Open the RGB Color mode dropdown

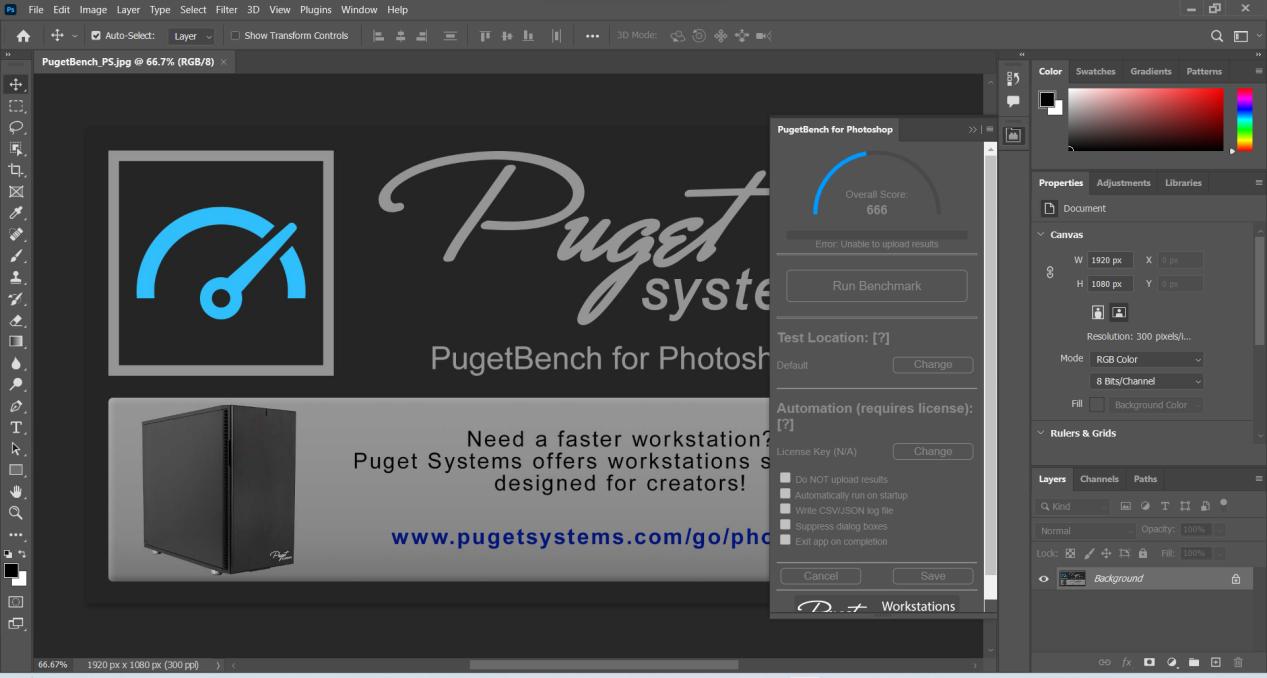click(x=1146, y=359)
